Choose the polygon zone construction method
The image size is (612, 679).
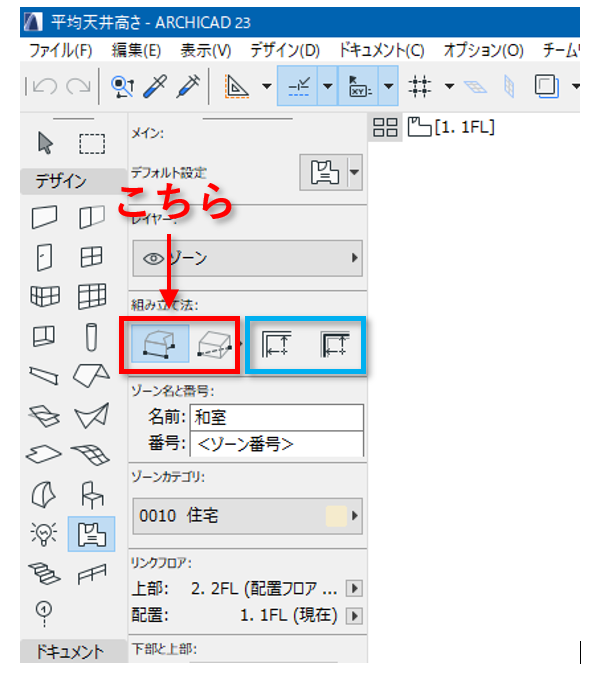tap(160, 344)
